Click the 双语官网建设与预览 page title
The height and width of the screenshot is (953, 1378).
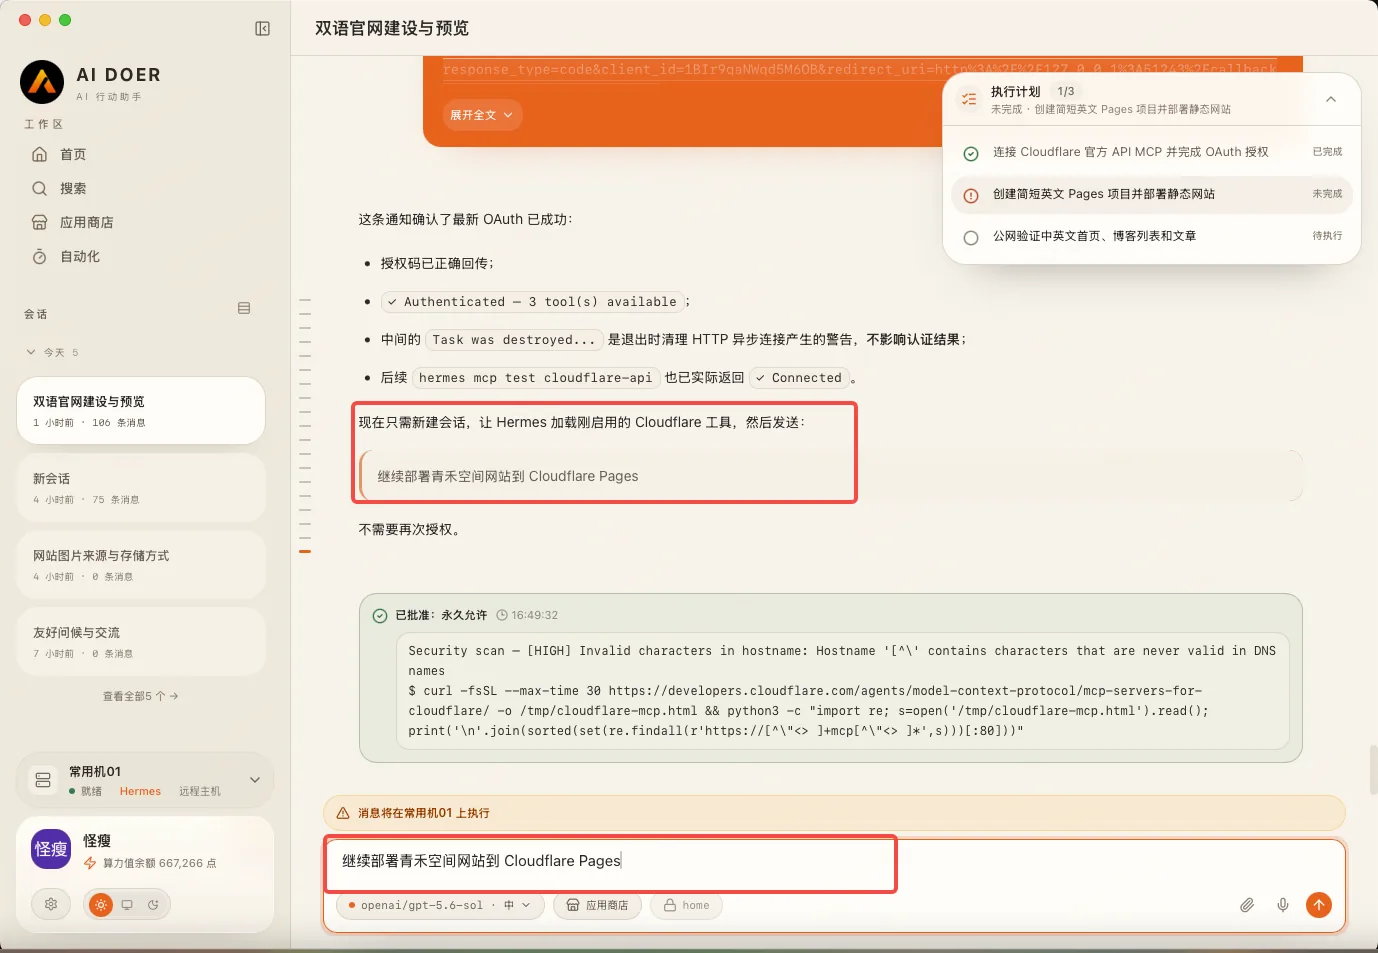click(392, 28)
